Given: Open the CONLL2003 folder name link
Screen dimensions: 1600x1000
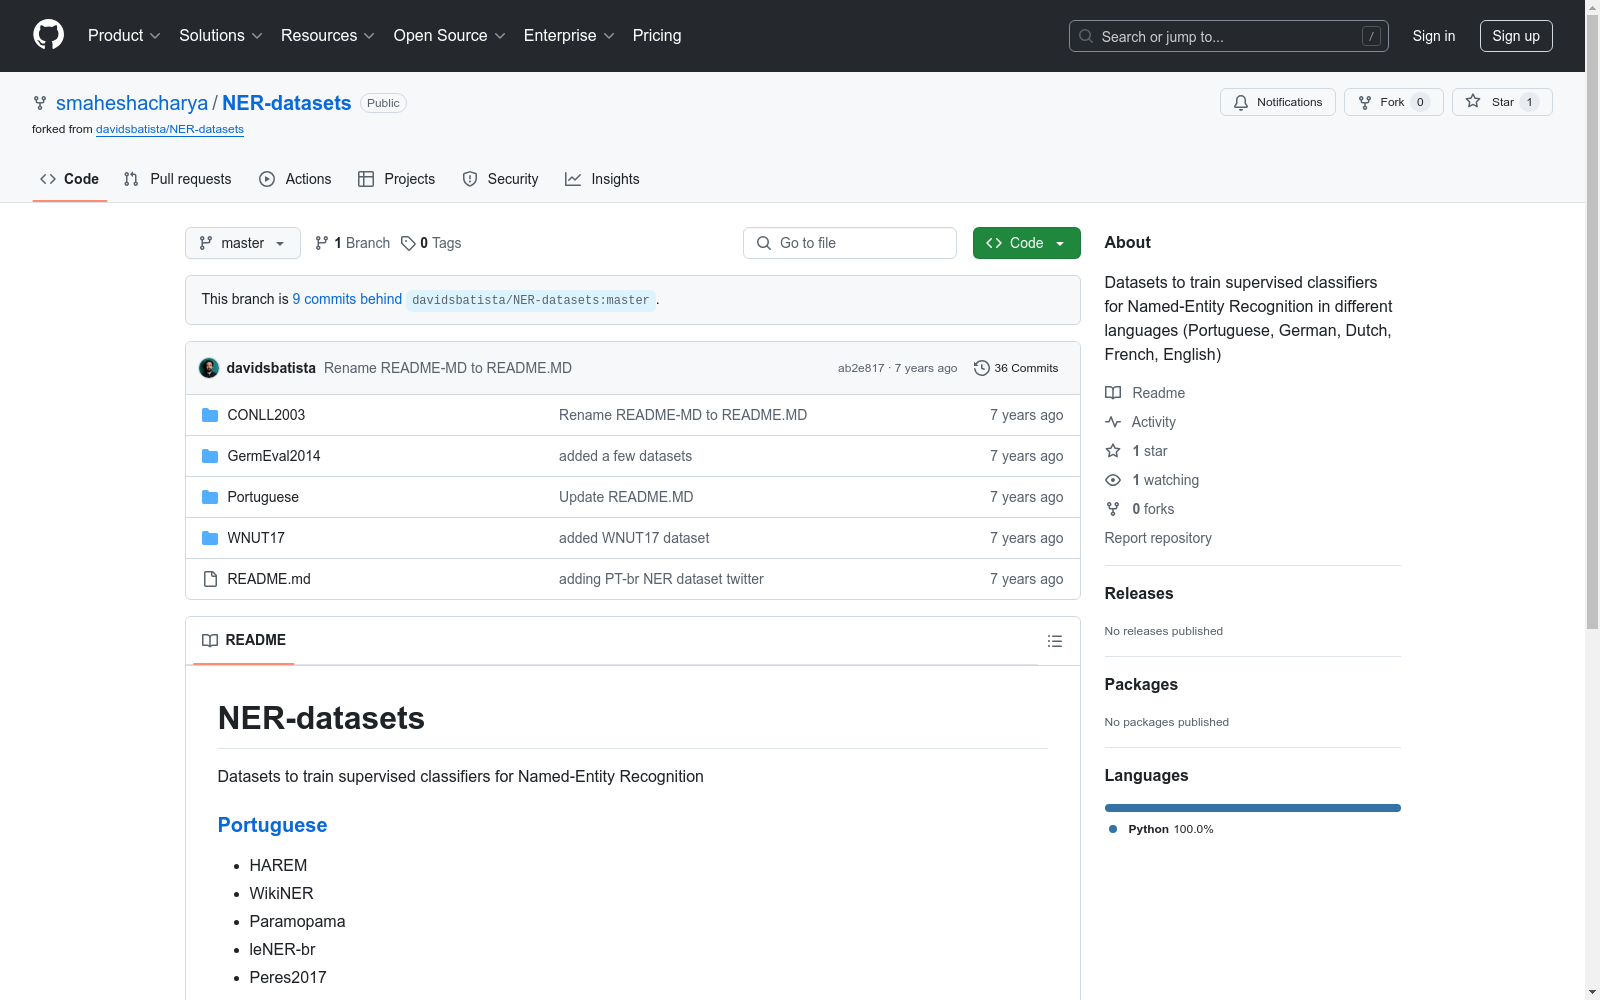Looking at the screenshot, I should (266, 415).
